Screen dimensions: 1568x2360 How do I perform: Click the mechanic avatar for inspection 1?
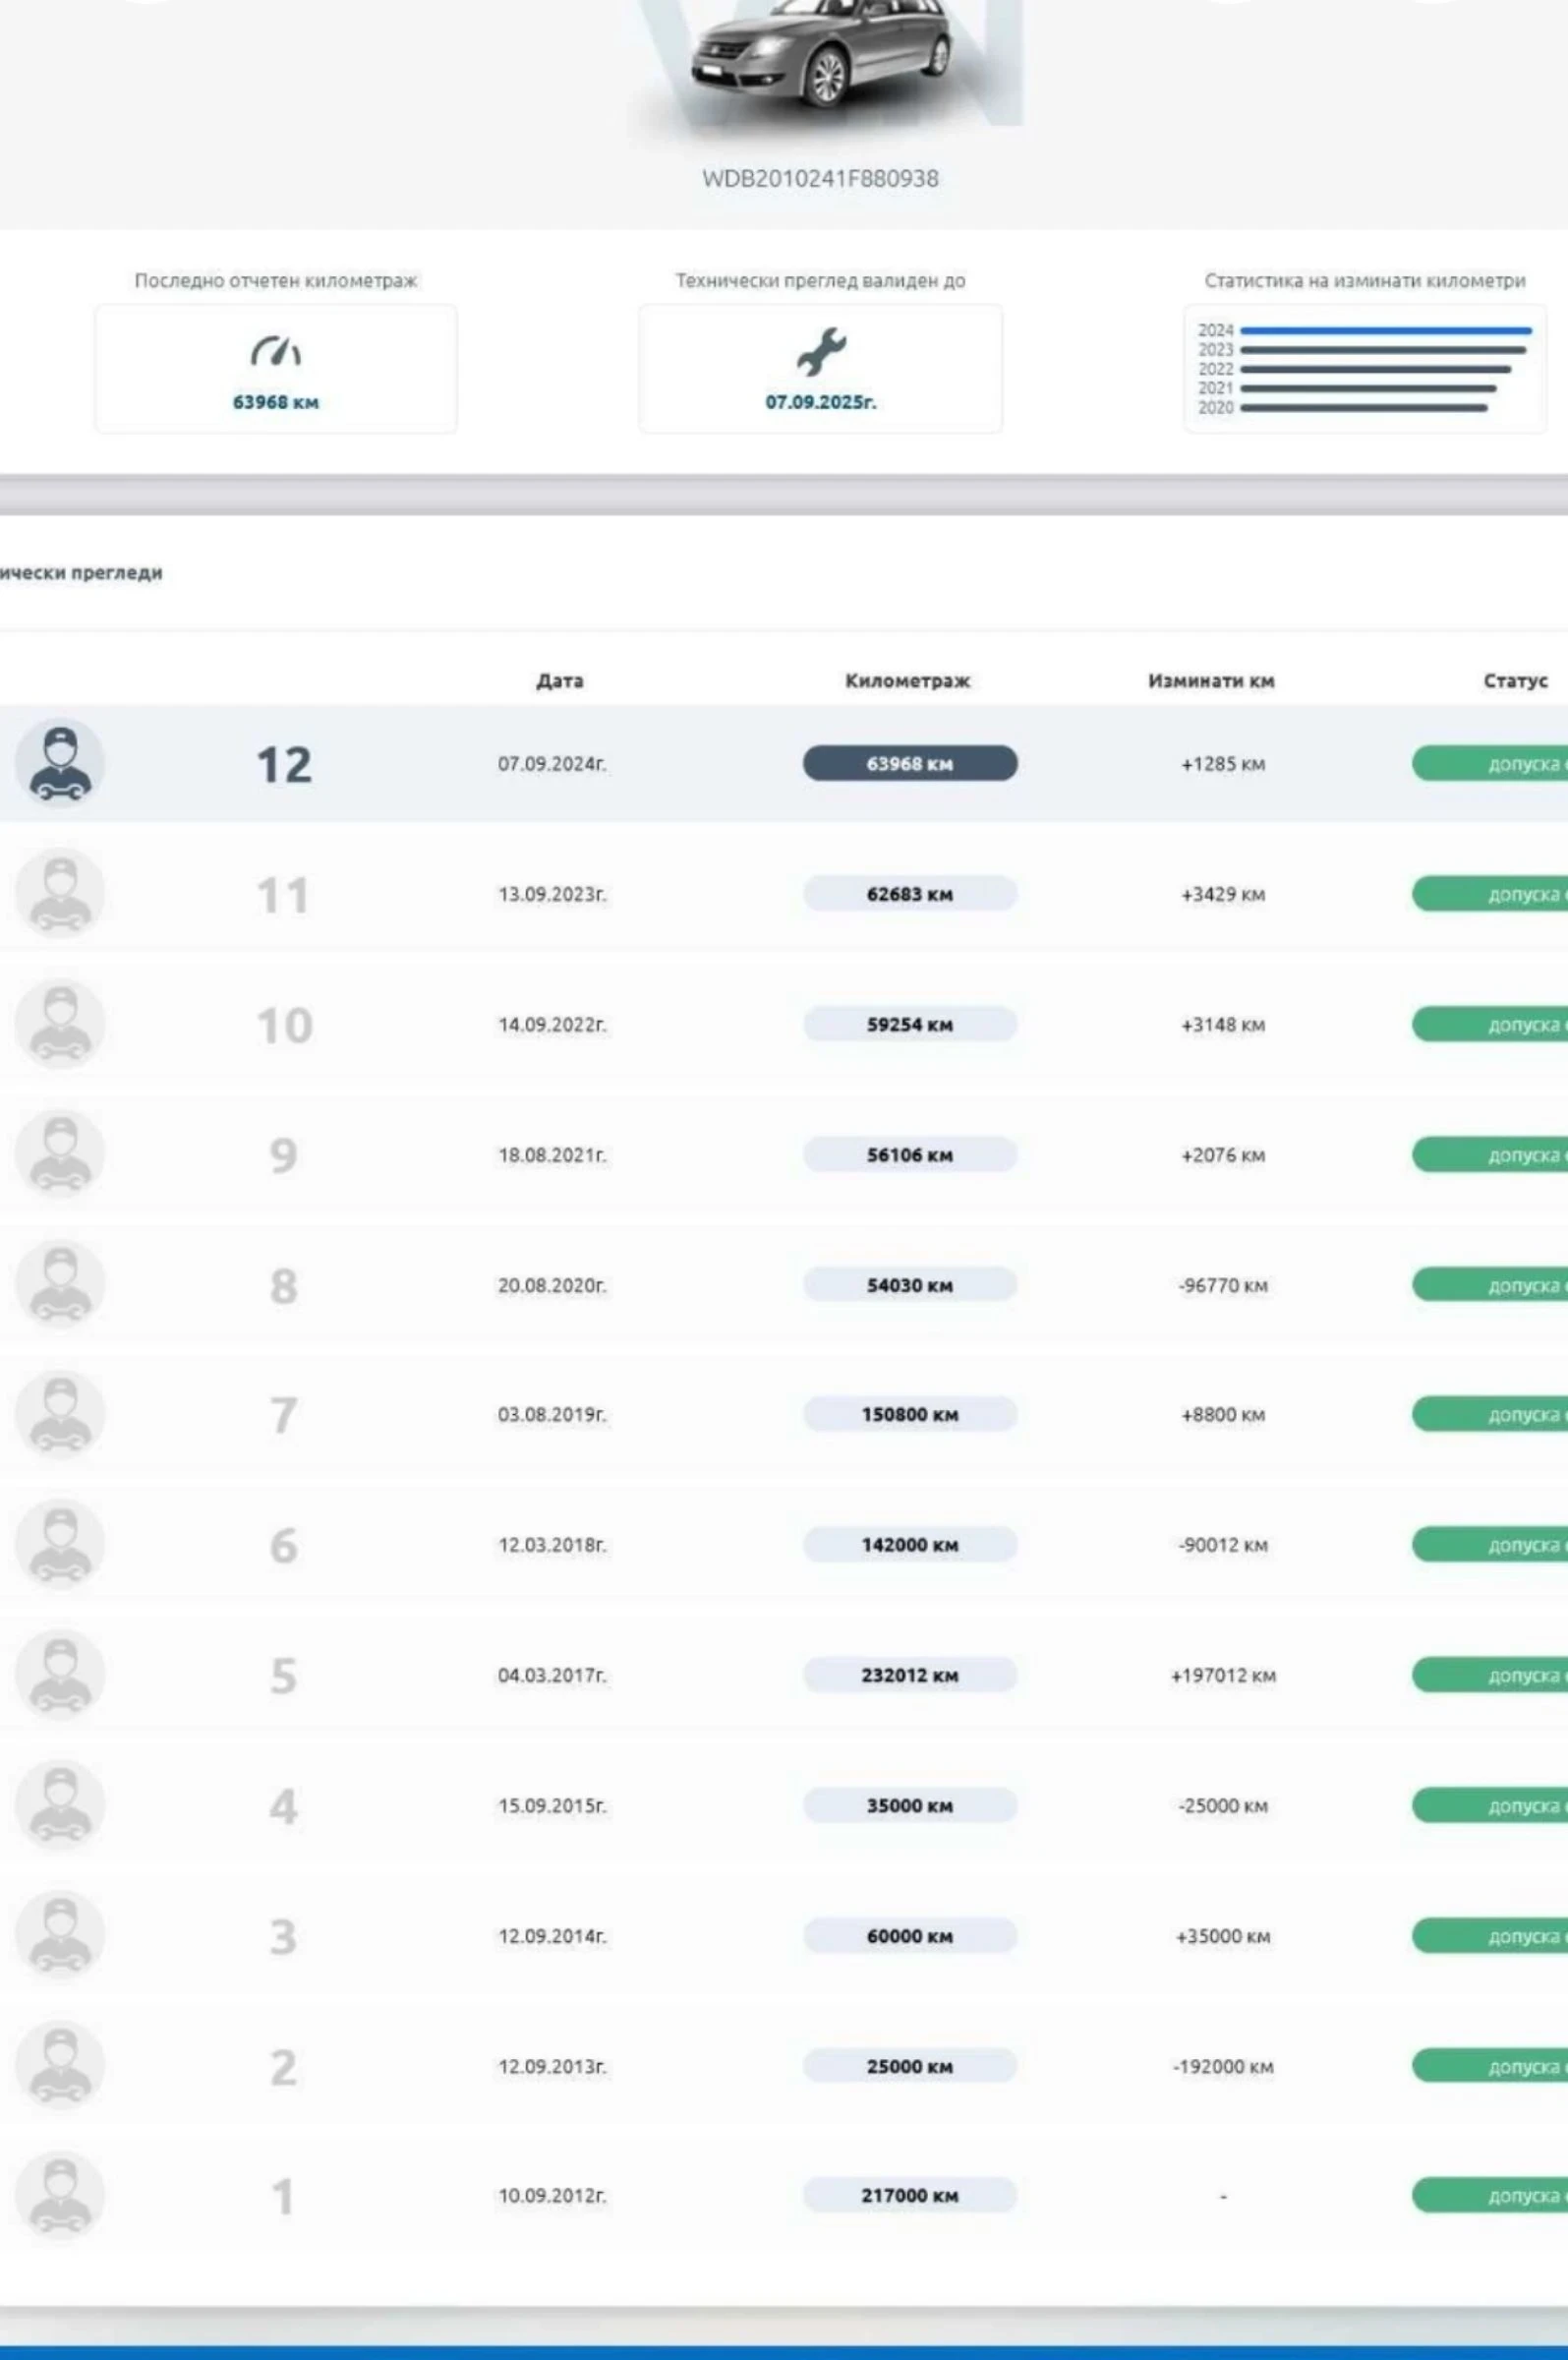pyautogui.click(x=60, y=2195)
